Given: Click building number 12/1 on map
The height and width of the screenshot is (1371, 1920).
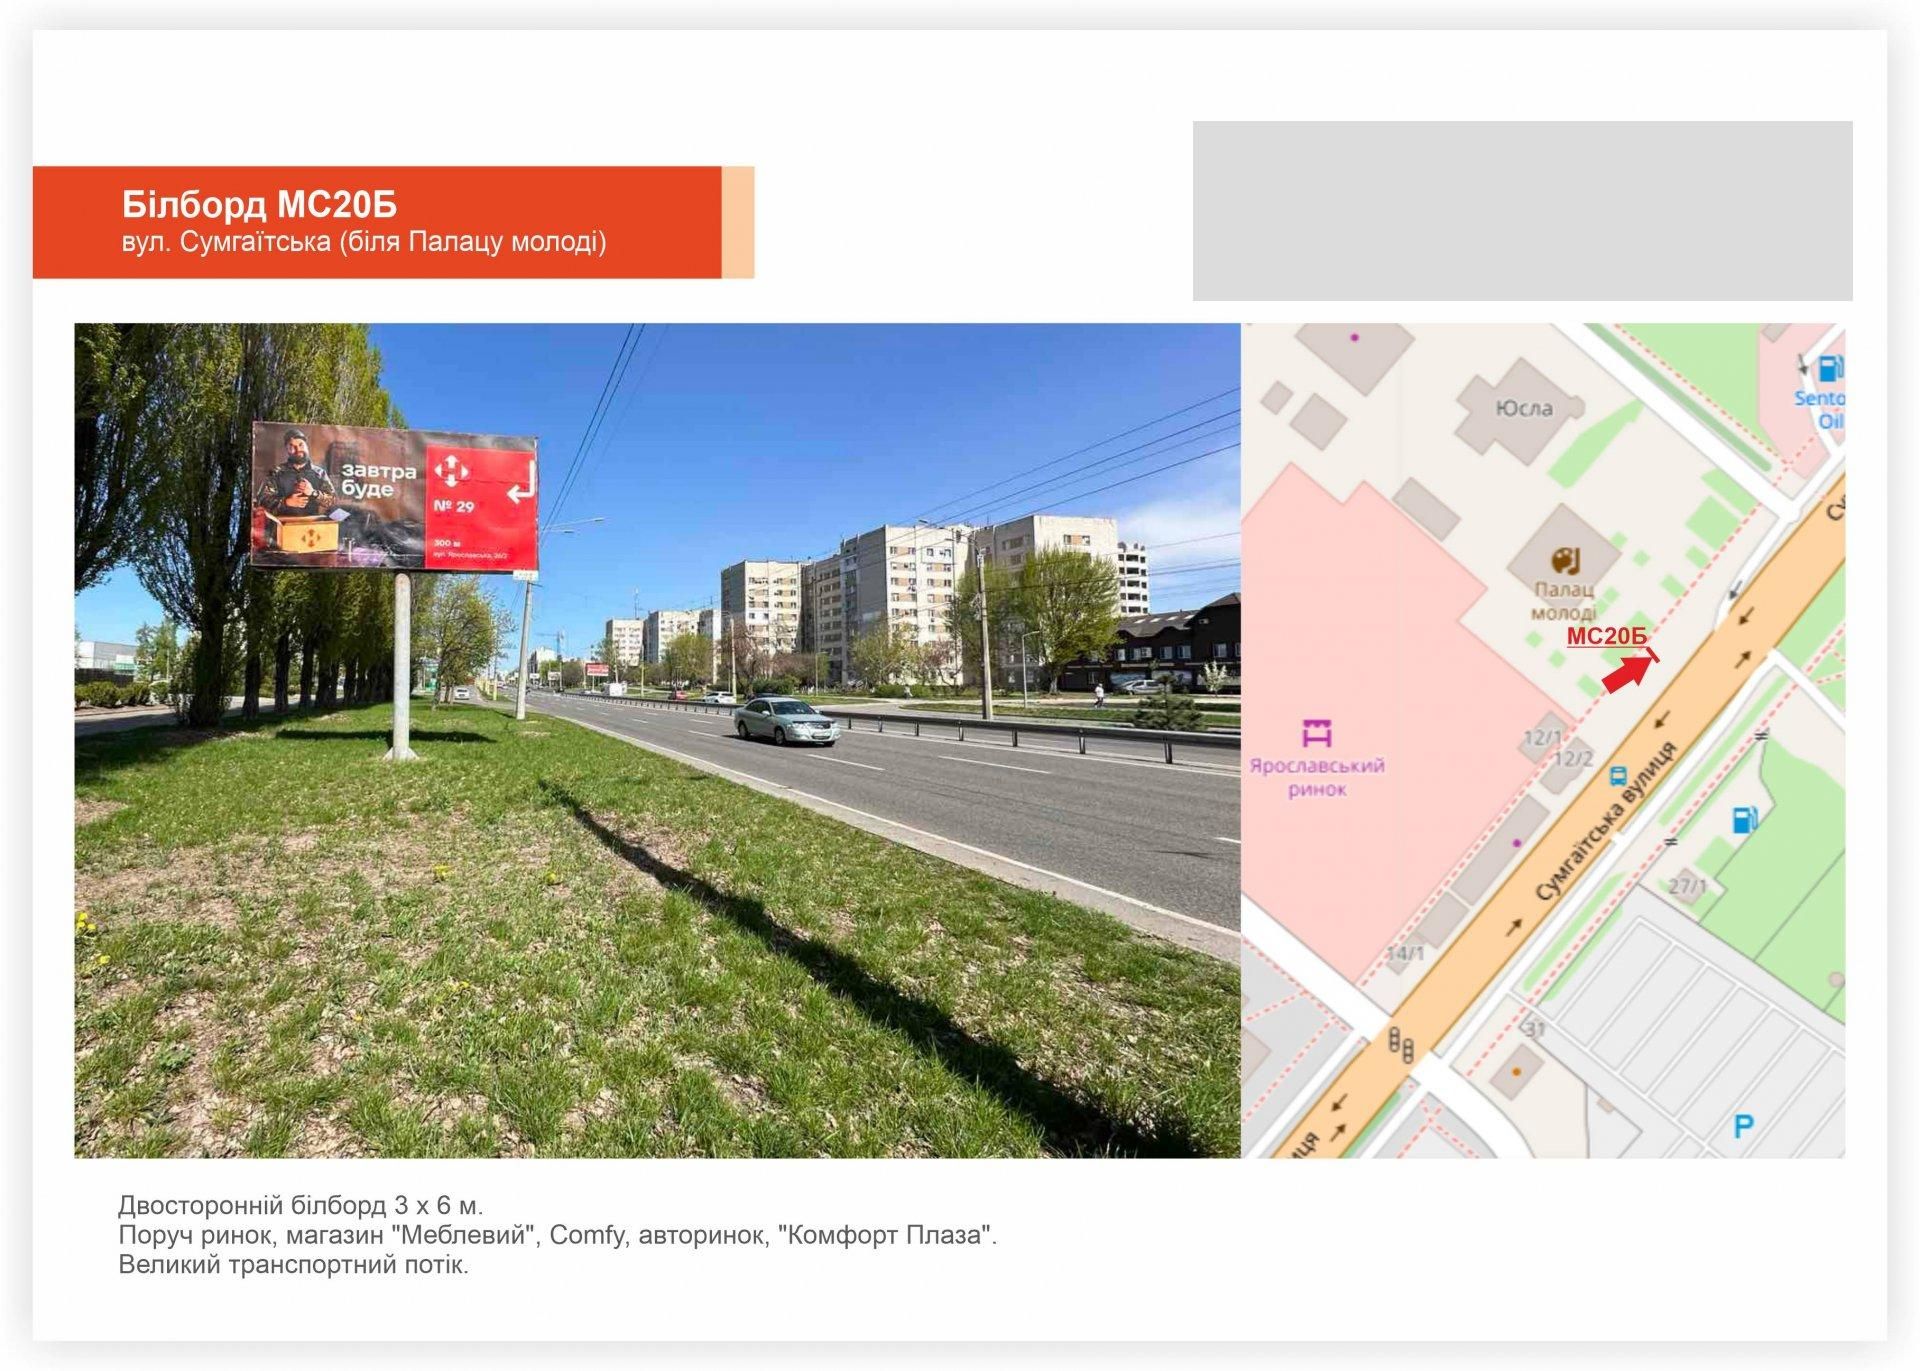Looking at the screenshot, I should pos(1542,738).
